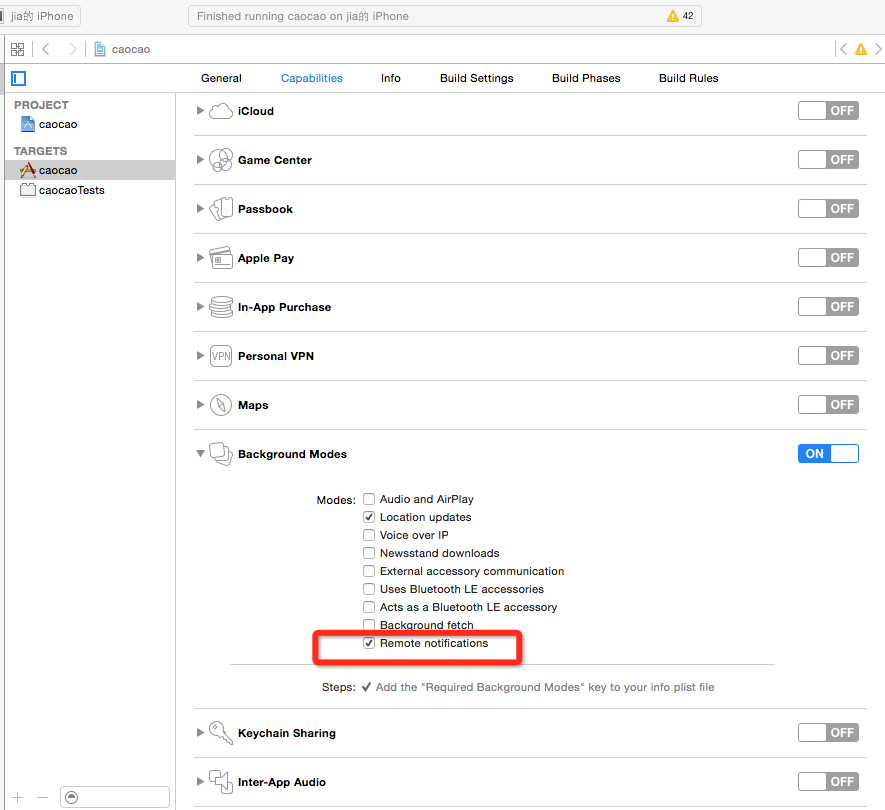The width and height of the screenshot is (885, 810).
Task: Open the related items grid icon
Action: point(17,49)
